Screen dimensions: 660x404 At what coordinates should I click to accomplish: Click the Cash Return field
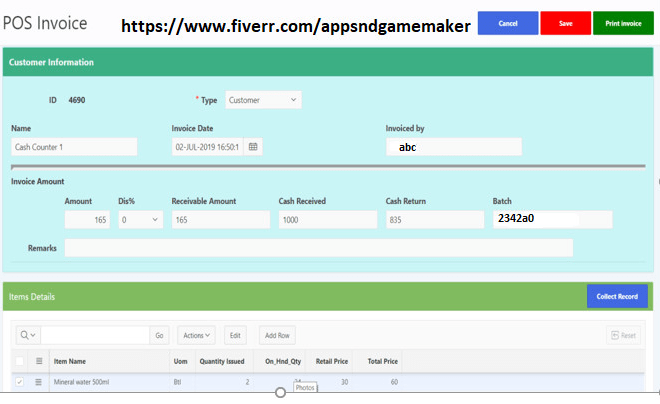point(435,220)
